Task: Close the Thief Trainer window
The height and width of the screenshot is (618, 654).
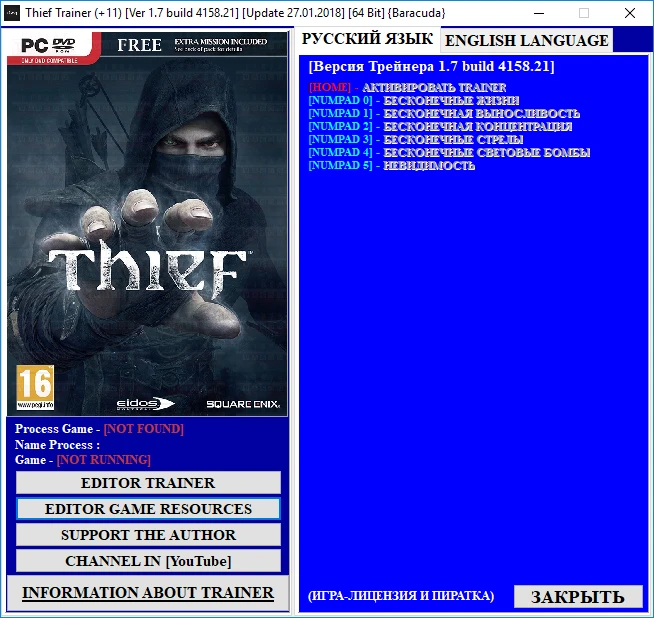Action: coord(630,13)
